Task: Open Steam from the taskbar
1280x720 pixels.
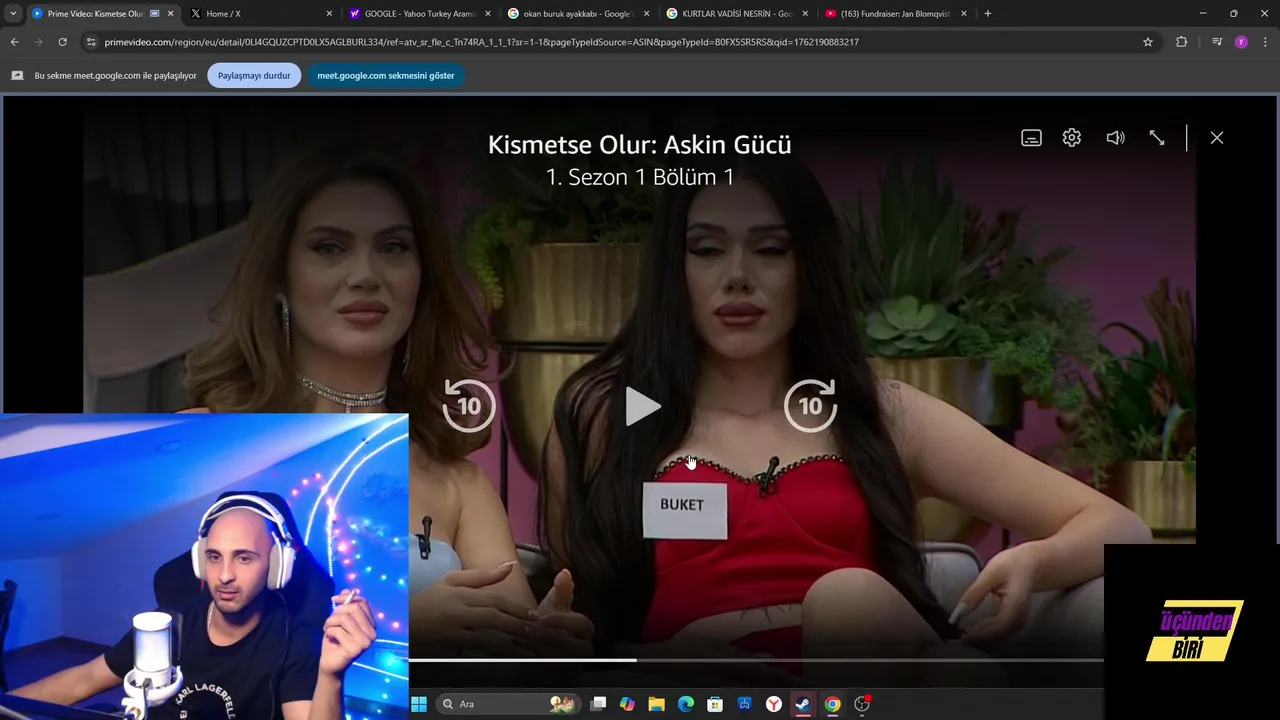Action: pyautogui.click(x=803, y=704)
